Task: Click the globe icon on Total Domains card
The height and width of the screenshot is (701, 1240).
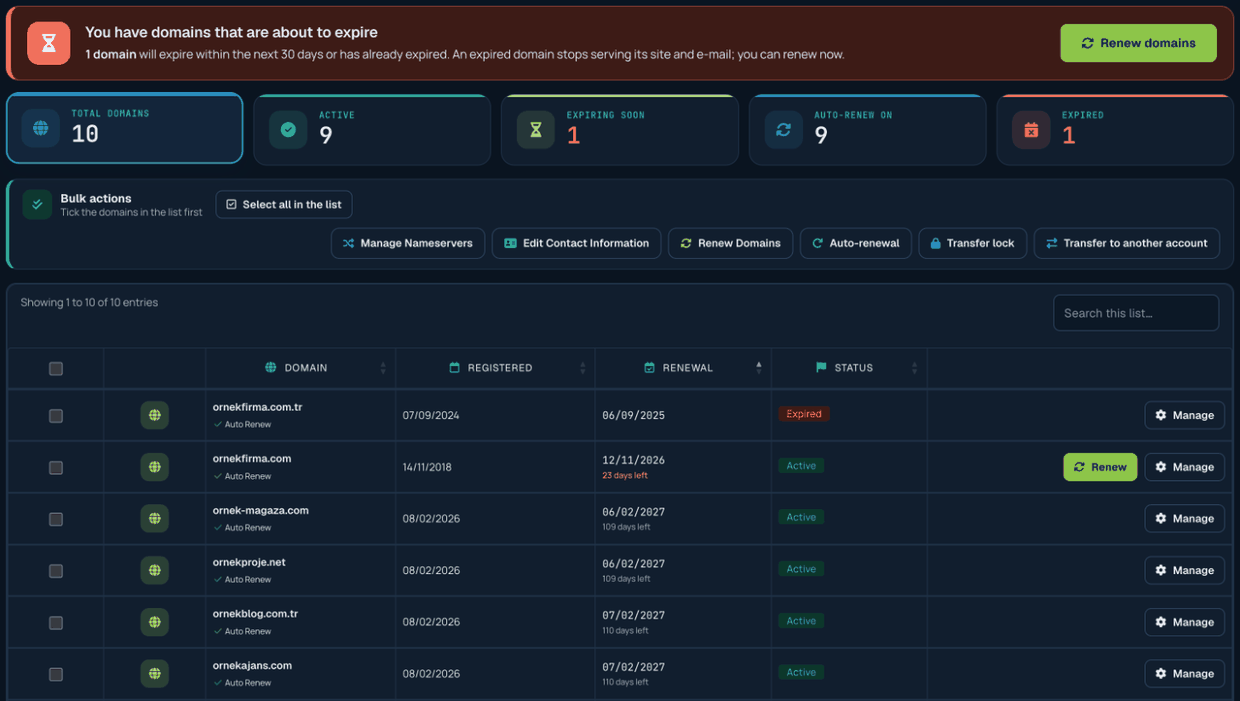Action: tap(41, 129)
